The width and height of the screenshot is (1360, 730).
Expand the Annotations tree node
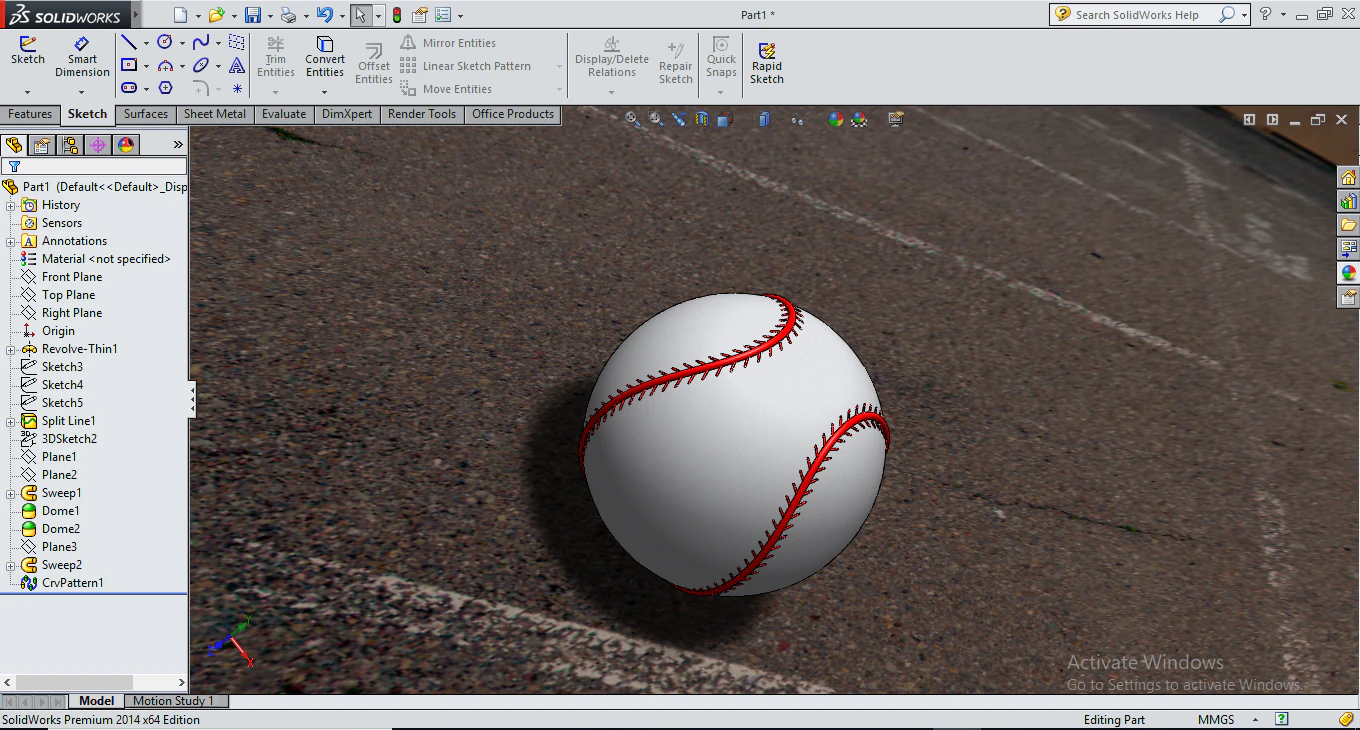coord(11,241)
